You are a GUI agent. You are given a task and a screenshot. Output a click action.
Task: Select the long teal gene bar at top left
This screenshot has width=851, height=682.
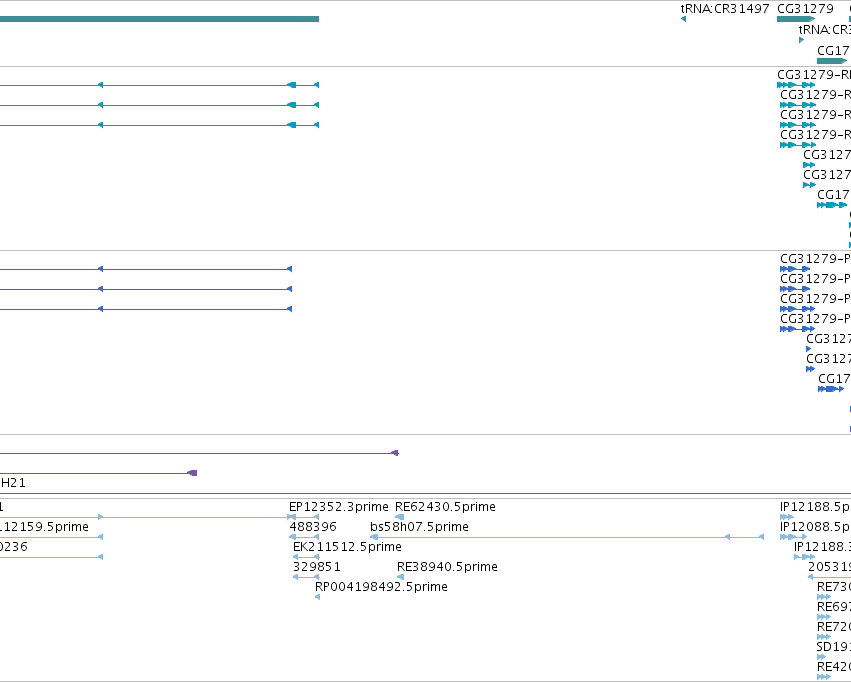[159, 19]
